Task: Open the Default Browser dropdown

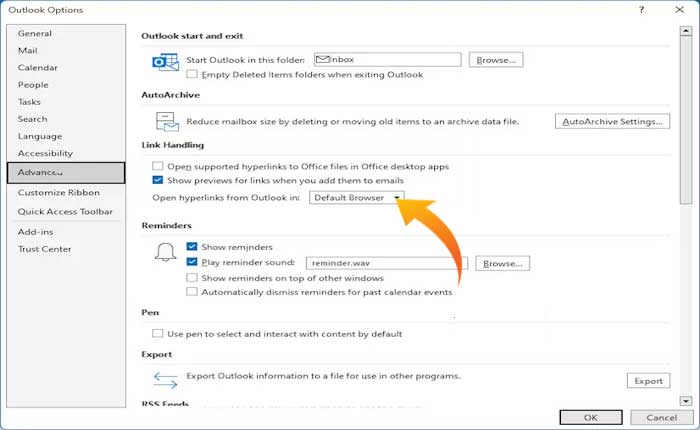Action: coord(357,198)
